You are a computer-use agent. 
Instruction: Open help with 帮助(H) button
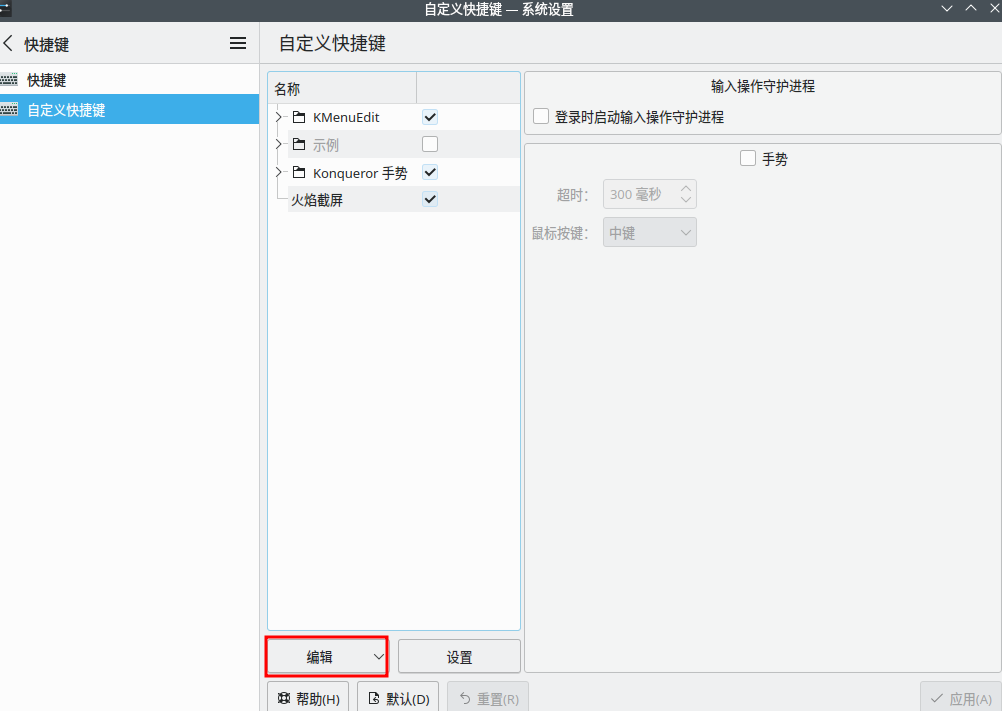click(308, 698)
